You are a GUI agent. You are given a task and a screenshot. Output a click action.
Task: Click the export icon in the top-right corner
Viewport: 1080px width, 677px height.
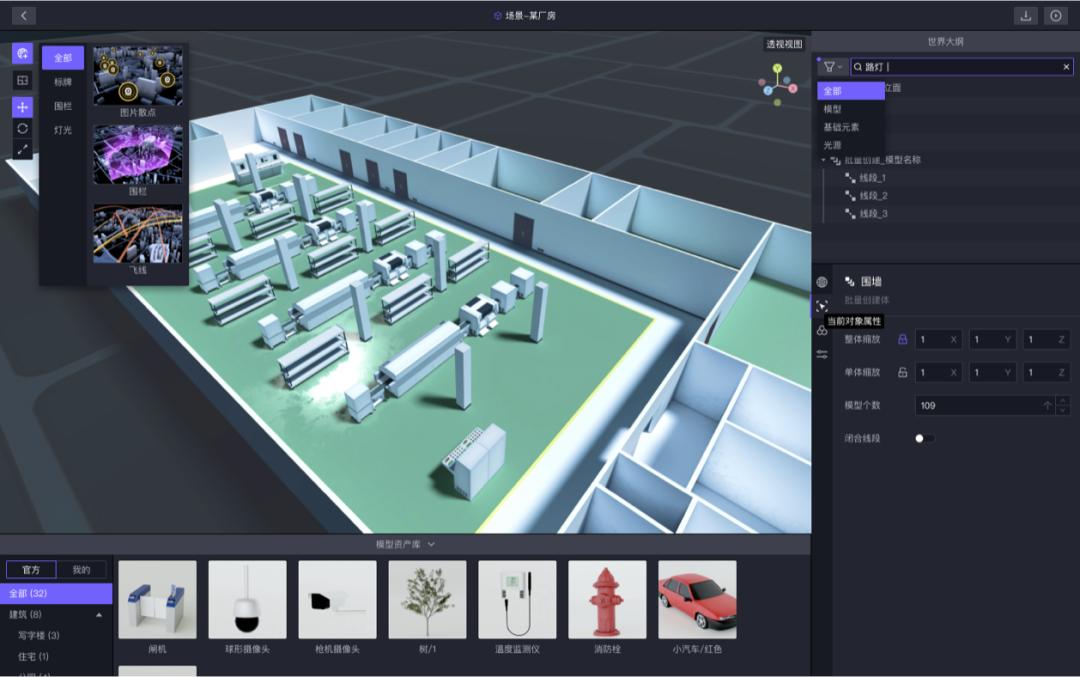click(x=1023, y=15)
